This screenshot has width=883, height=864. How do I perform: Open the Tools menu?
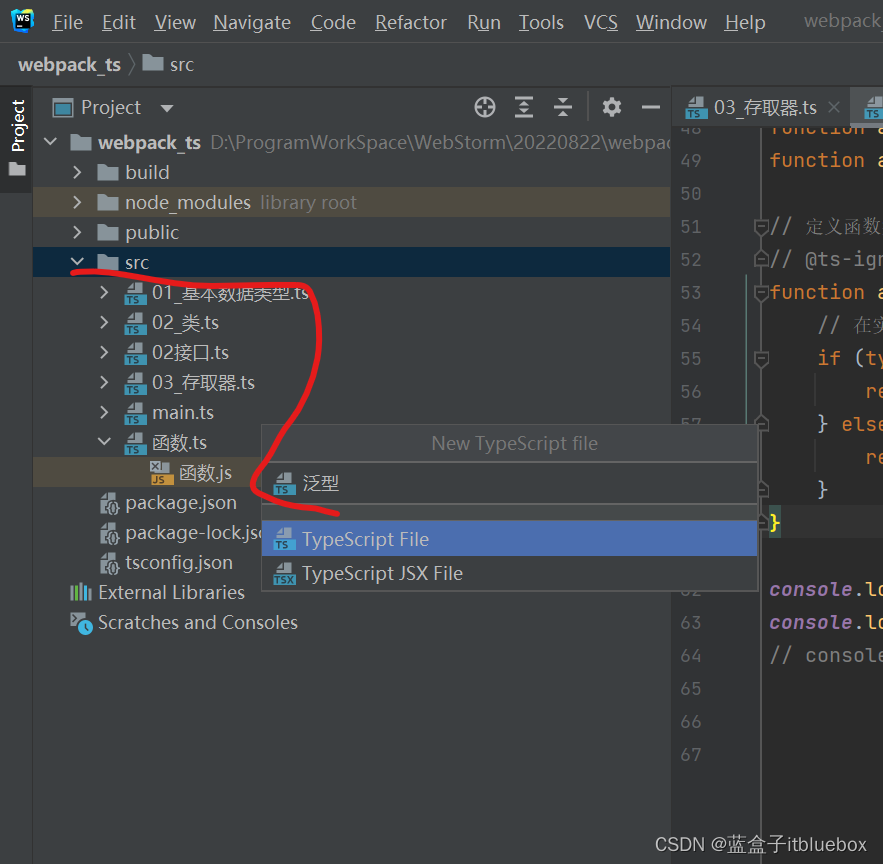[x=541, y=23]
